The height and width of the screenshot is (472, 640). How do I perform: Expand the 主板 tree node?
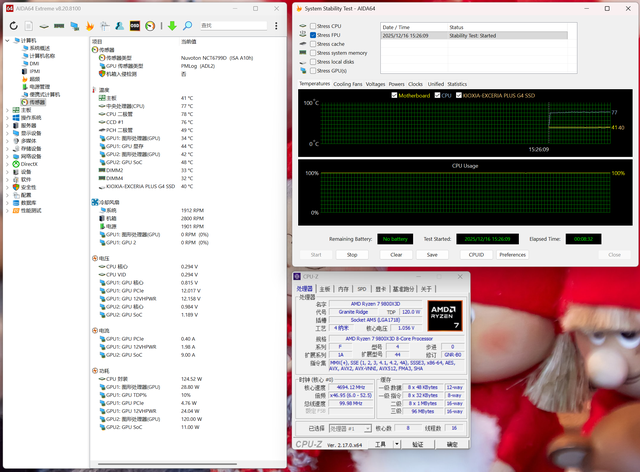(x=8, y=110)
